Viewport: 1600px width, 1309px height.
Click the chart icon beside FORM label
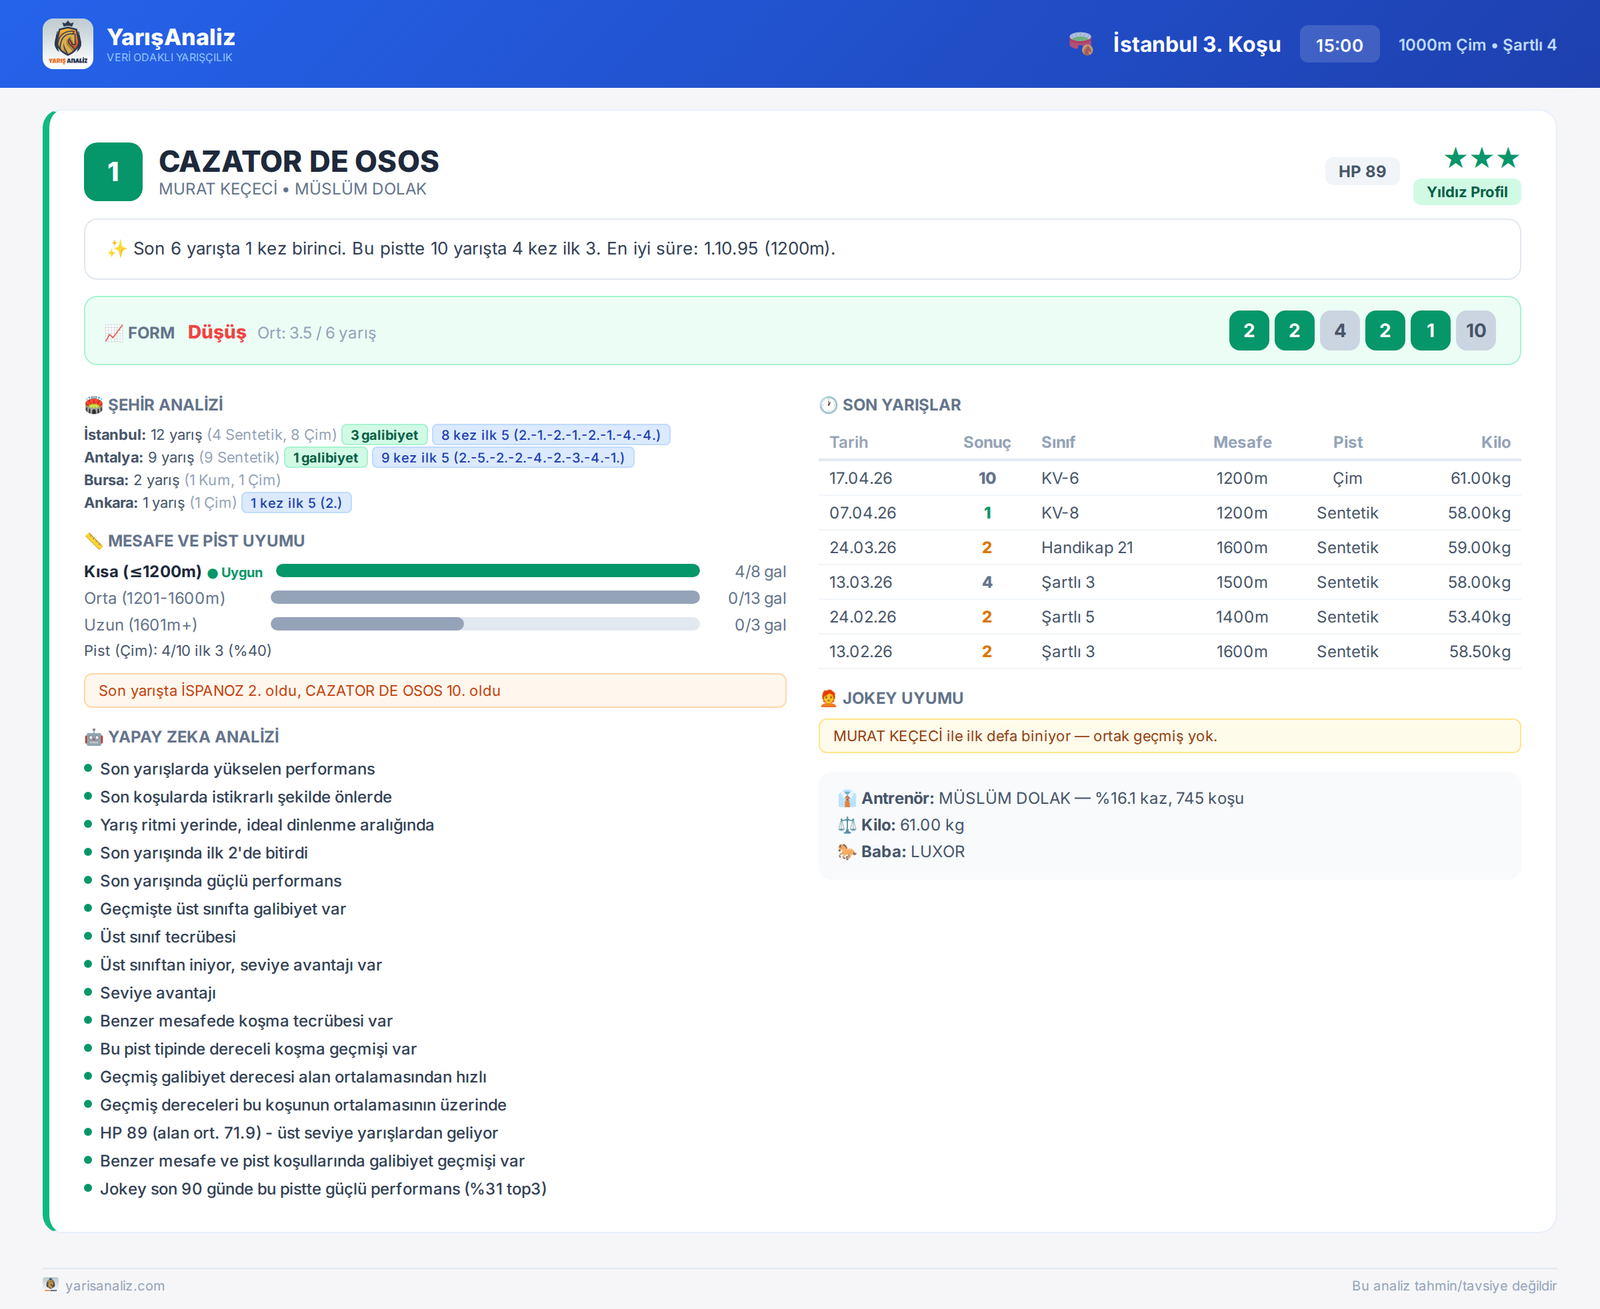[x=114, y=333]
